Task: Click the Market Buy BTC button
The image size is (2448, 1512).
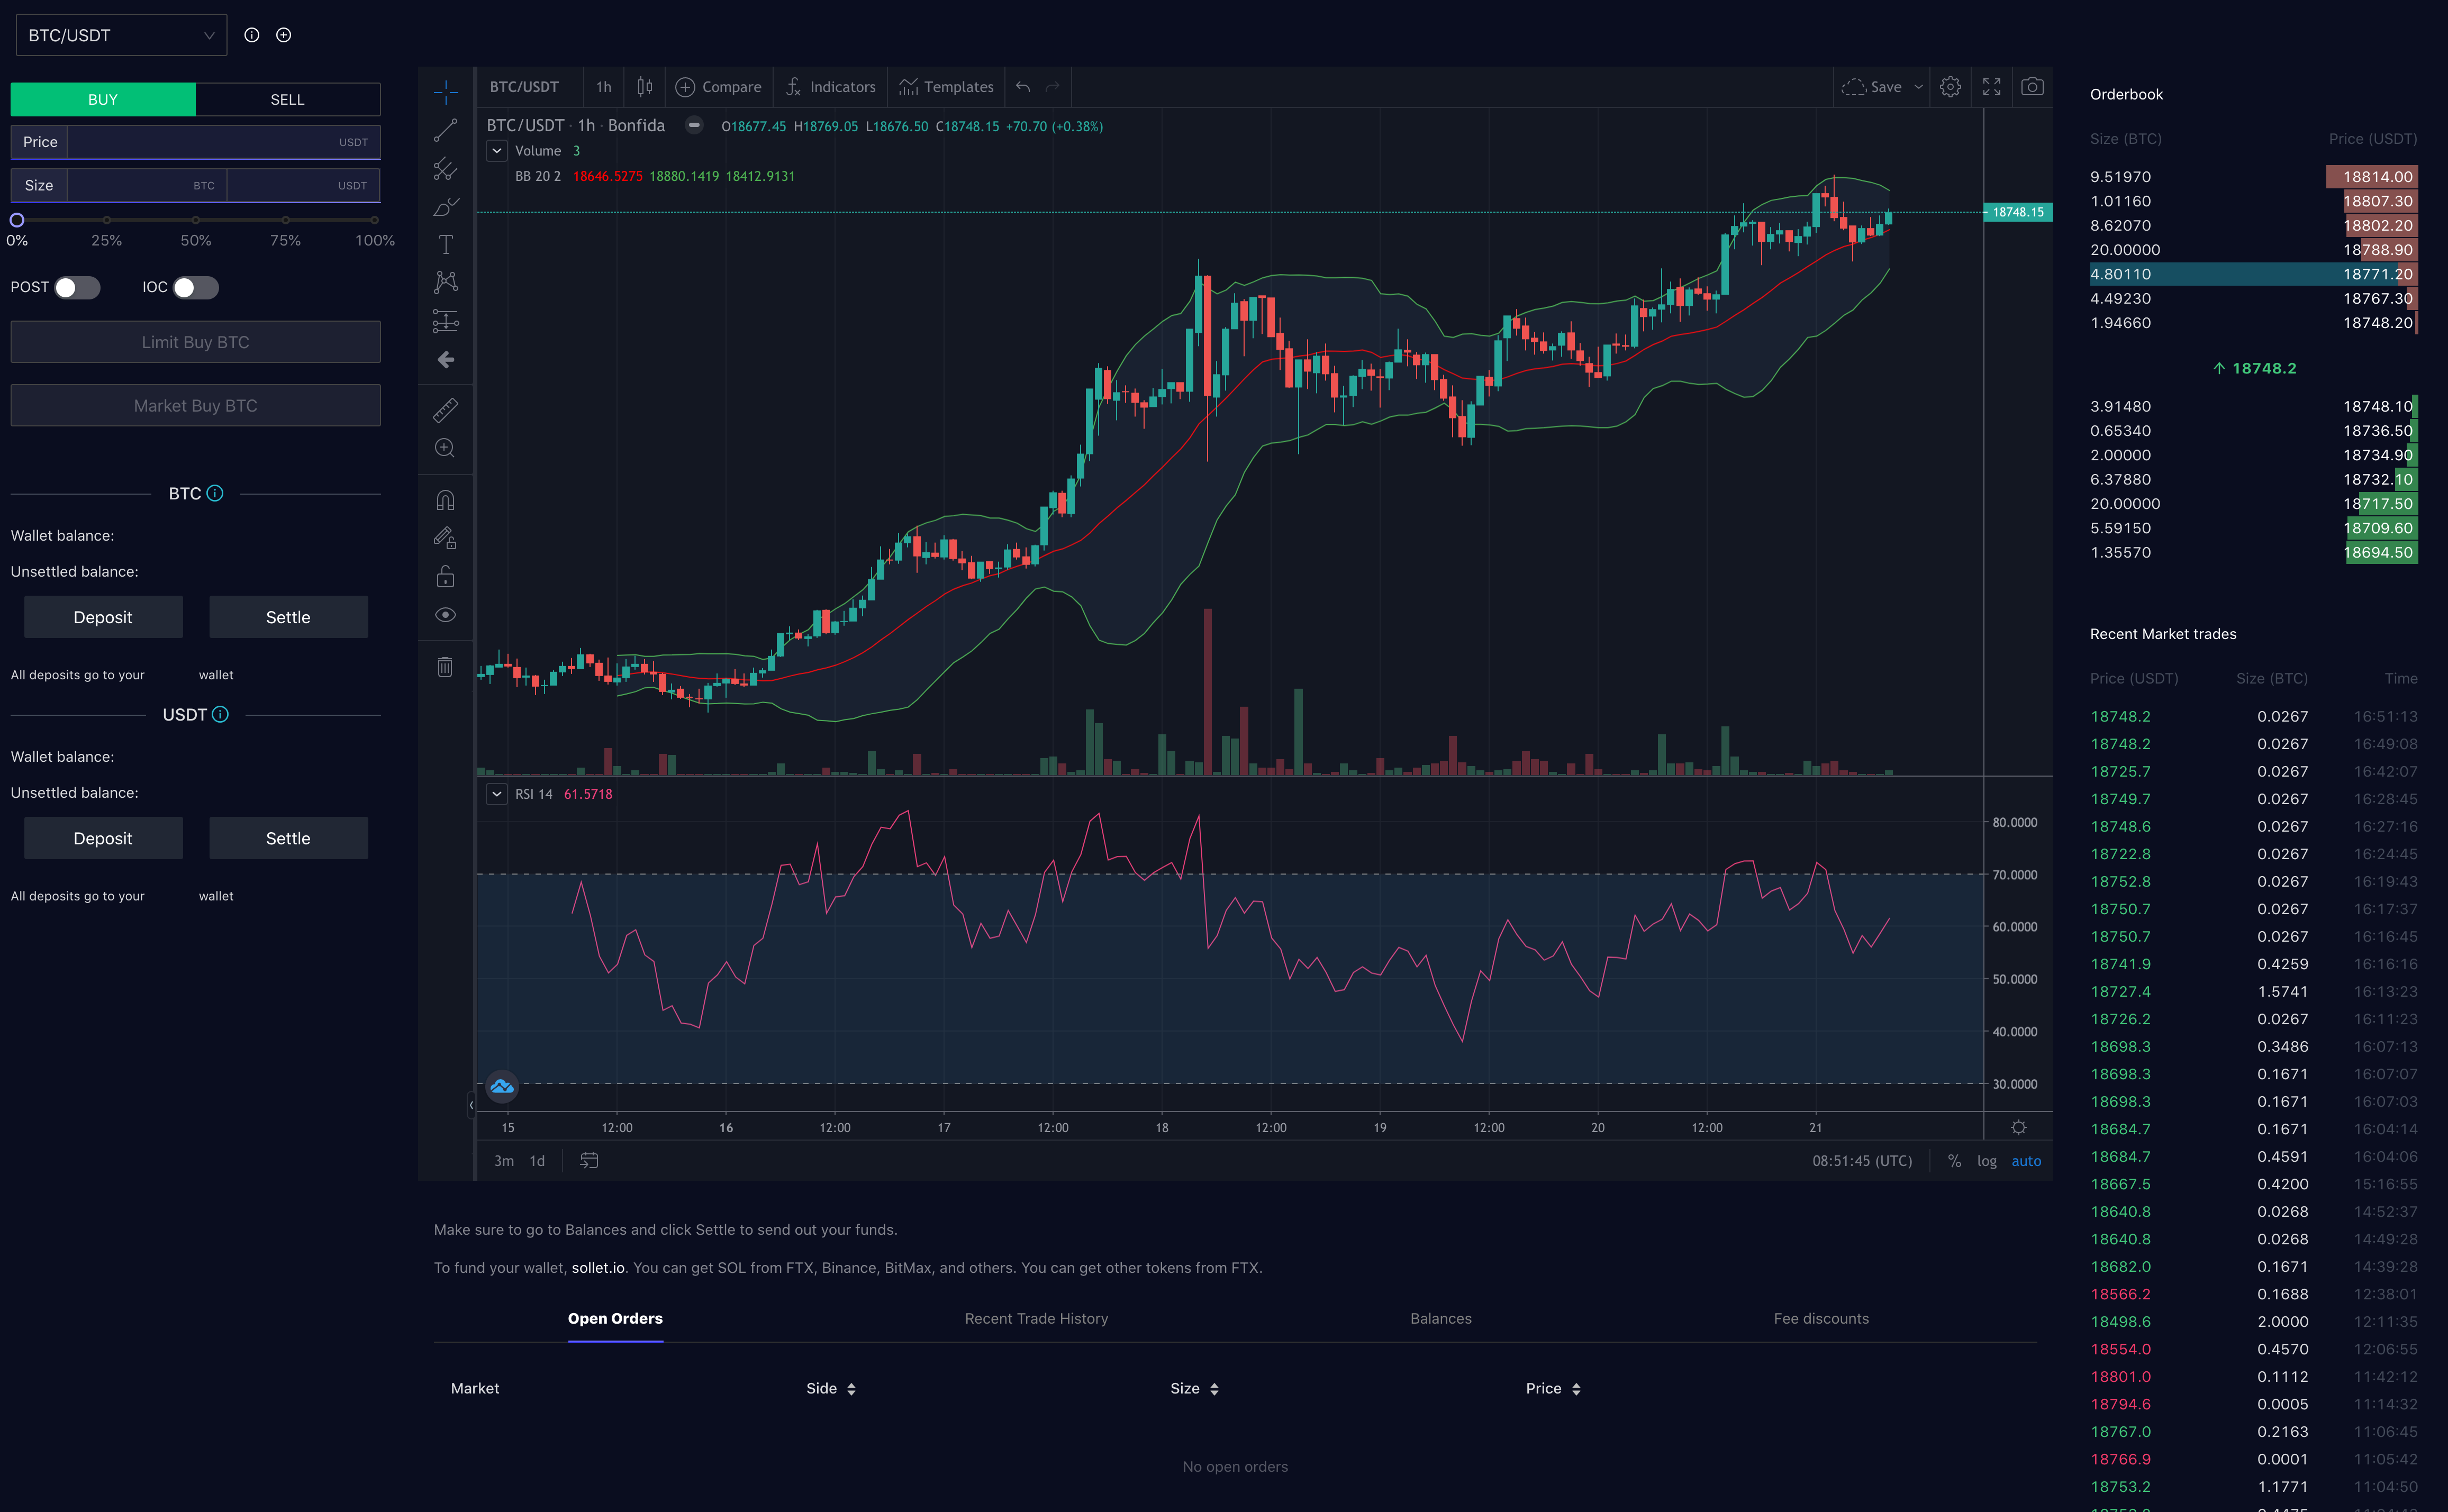Action: (x=195, y=405)
